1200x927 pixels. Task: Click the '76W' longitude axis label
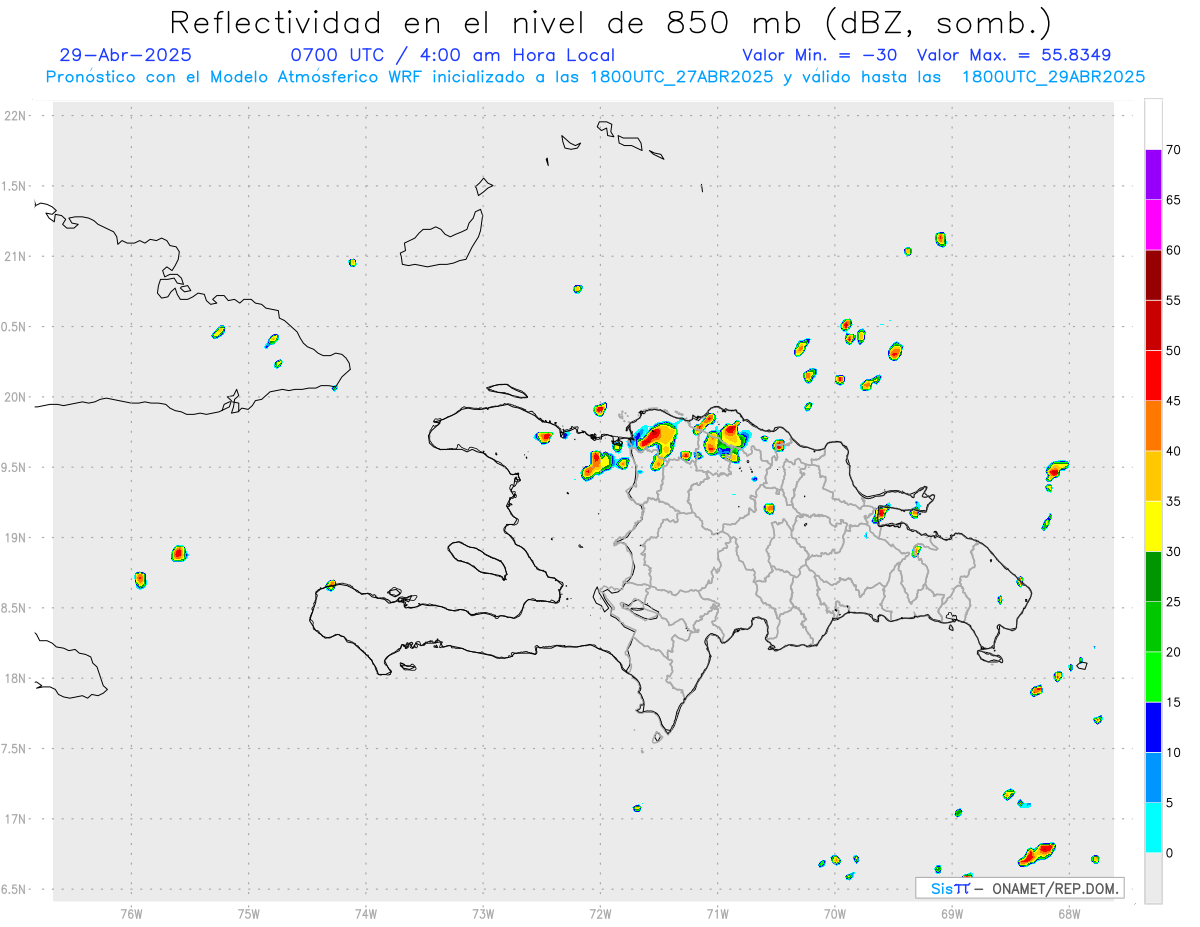click(131, 912)
